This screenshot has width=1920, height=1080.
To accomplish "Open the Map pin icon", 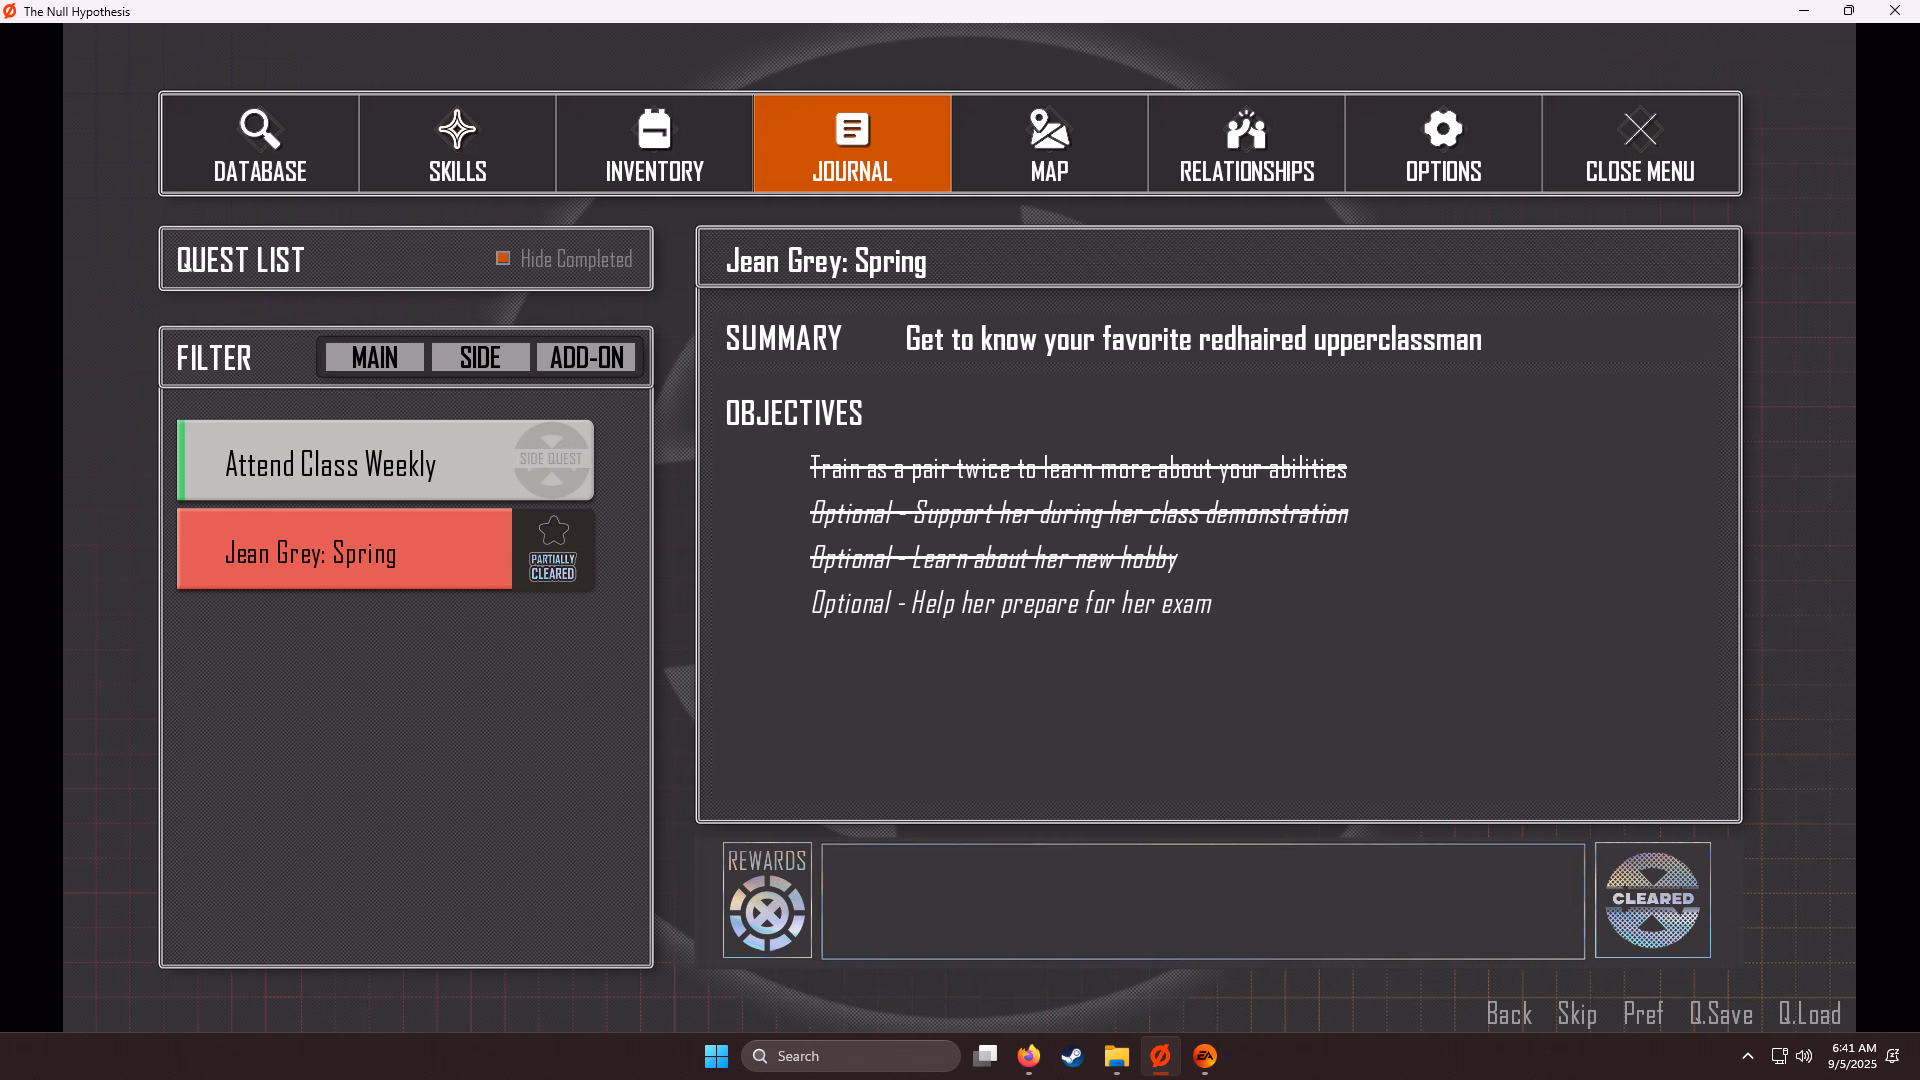I will (x=1049, y=129).
